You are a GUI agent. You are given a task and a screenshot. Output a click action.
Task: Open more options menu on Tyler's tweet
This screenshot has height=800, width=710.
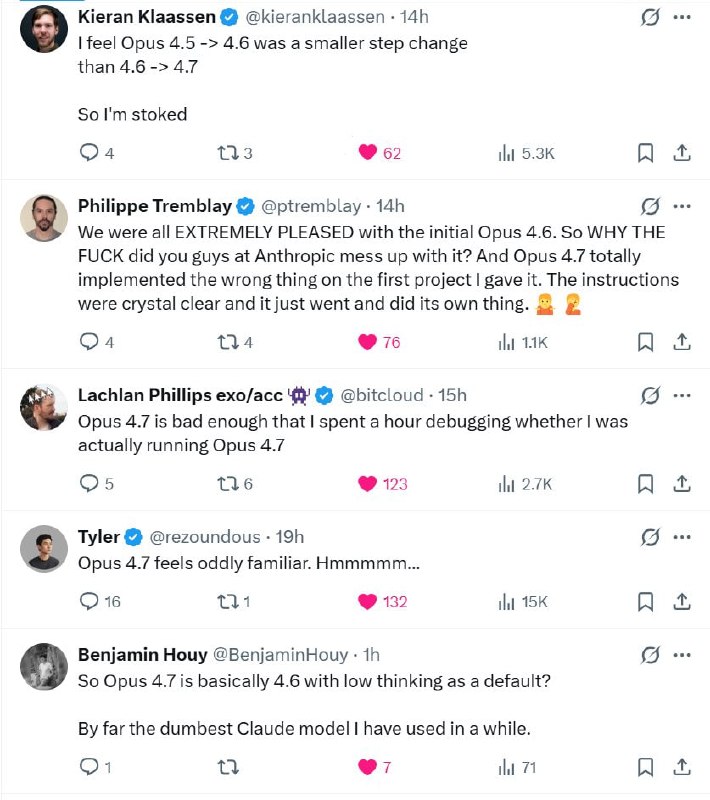click(x=682, y=537)
